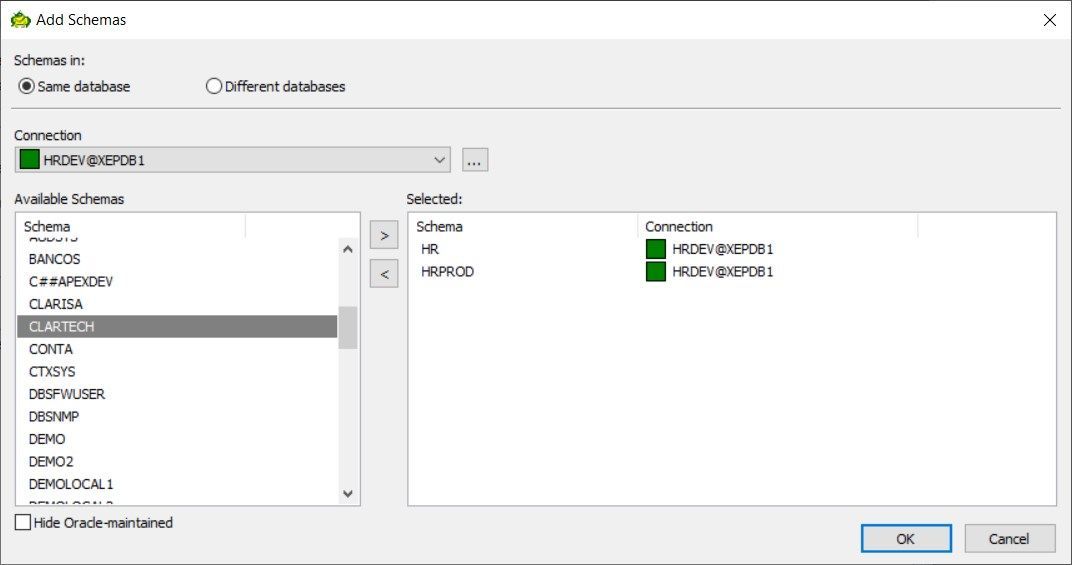Click Connection column header in Selected list

coord(778,226)
